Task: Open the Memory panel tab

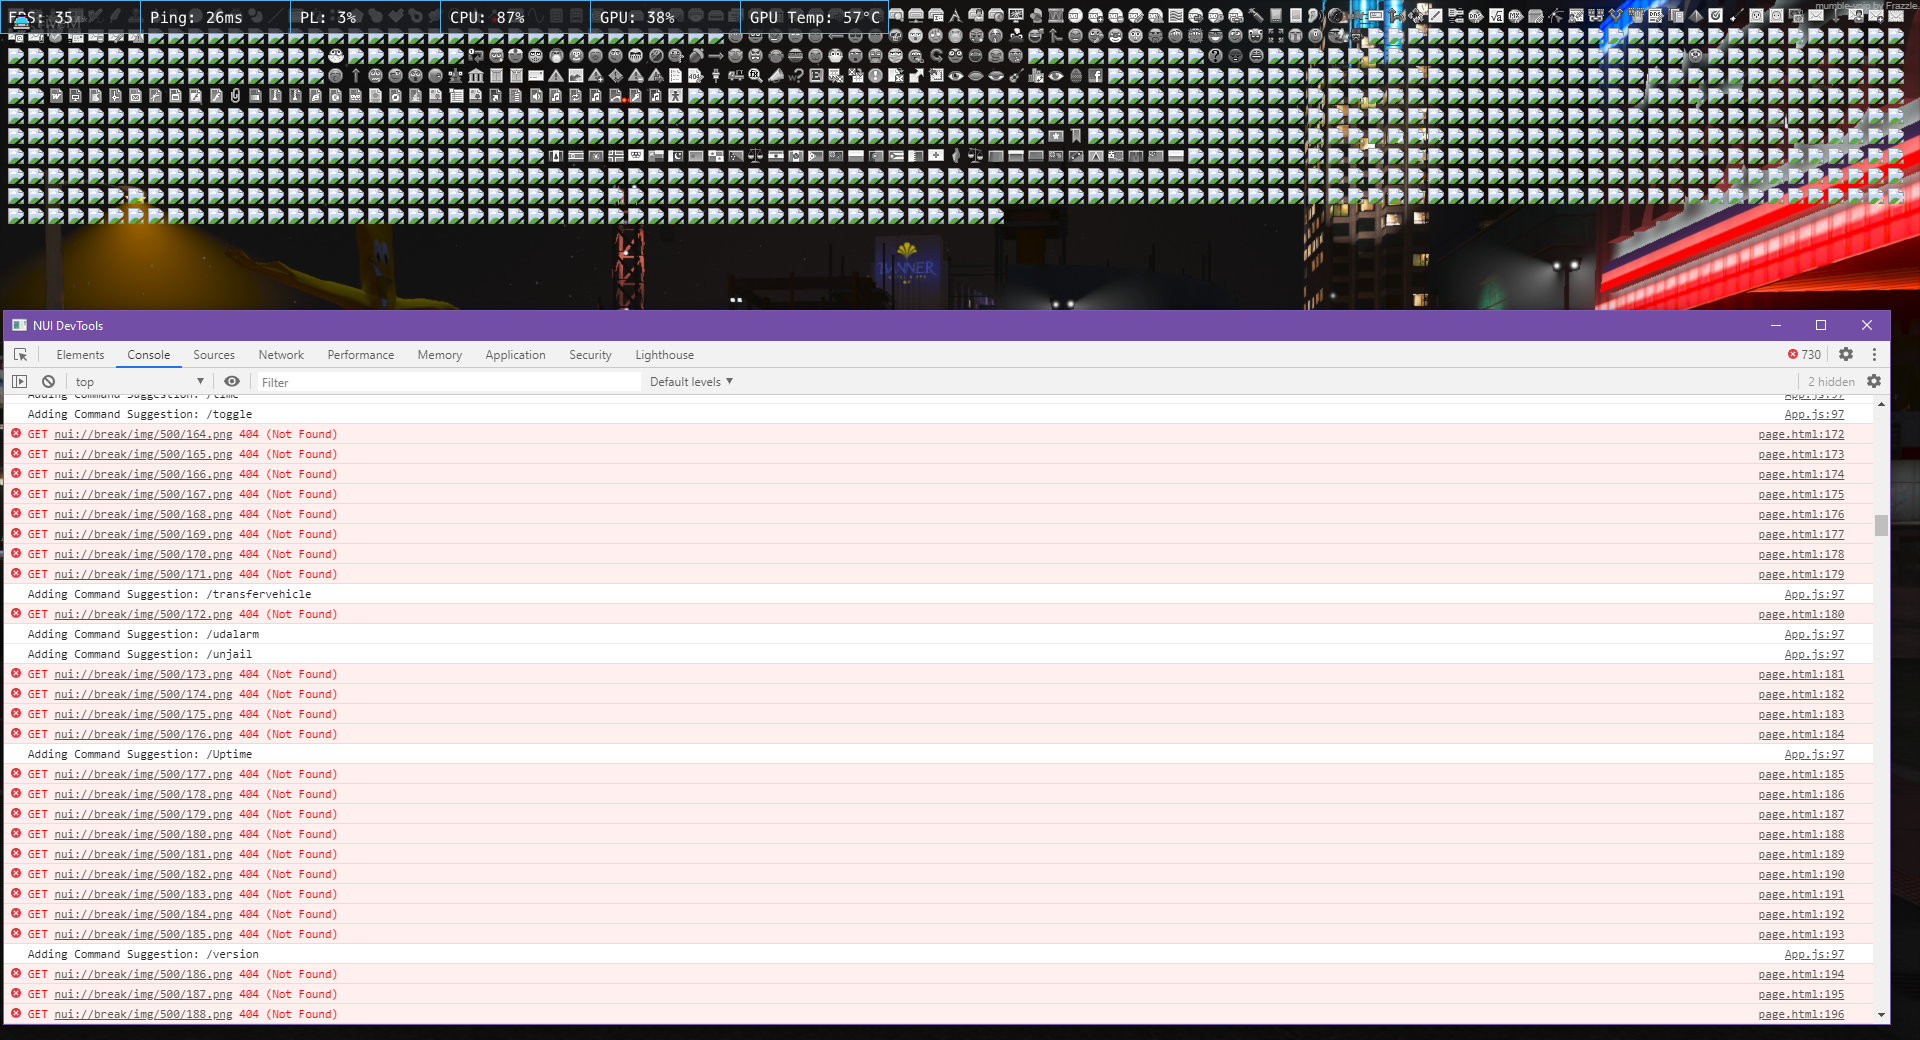Action: tap(439, 355)
